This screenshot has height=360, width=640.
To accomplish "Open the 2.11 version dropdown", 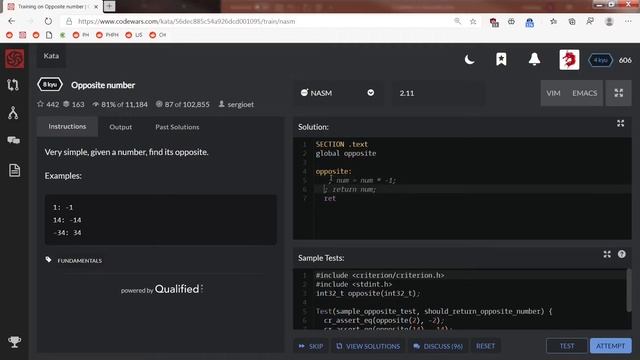I will [438, 93].
